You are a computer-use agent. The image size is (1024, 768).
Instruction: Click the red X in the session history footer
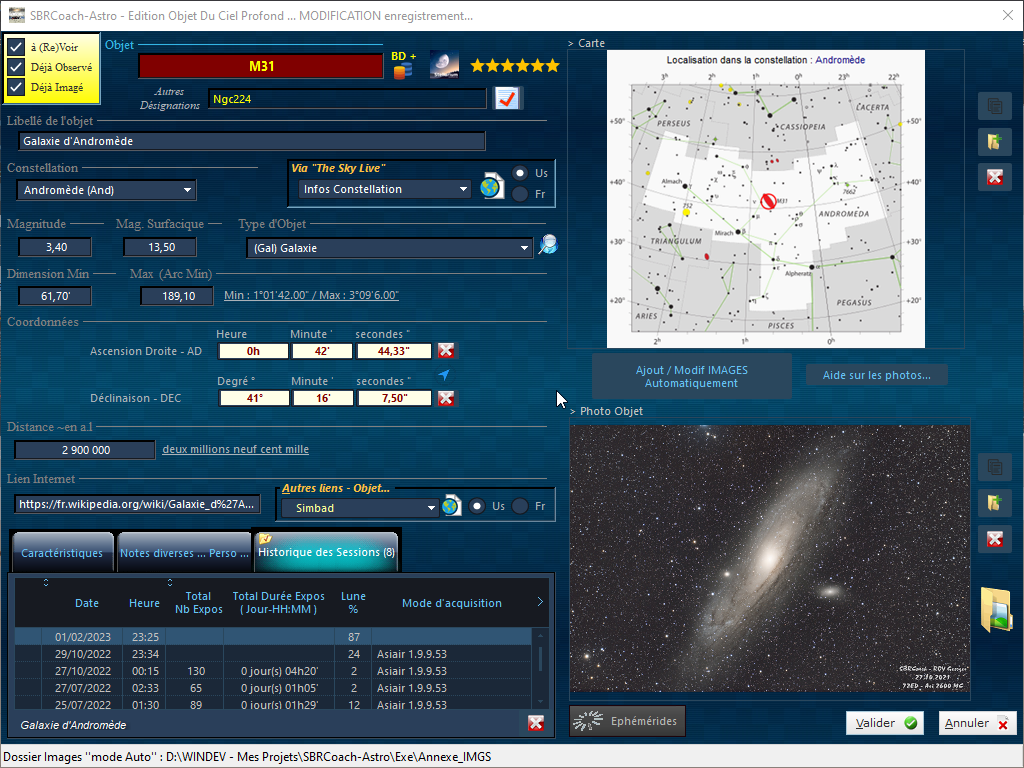coord(536,723)
